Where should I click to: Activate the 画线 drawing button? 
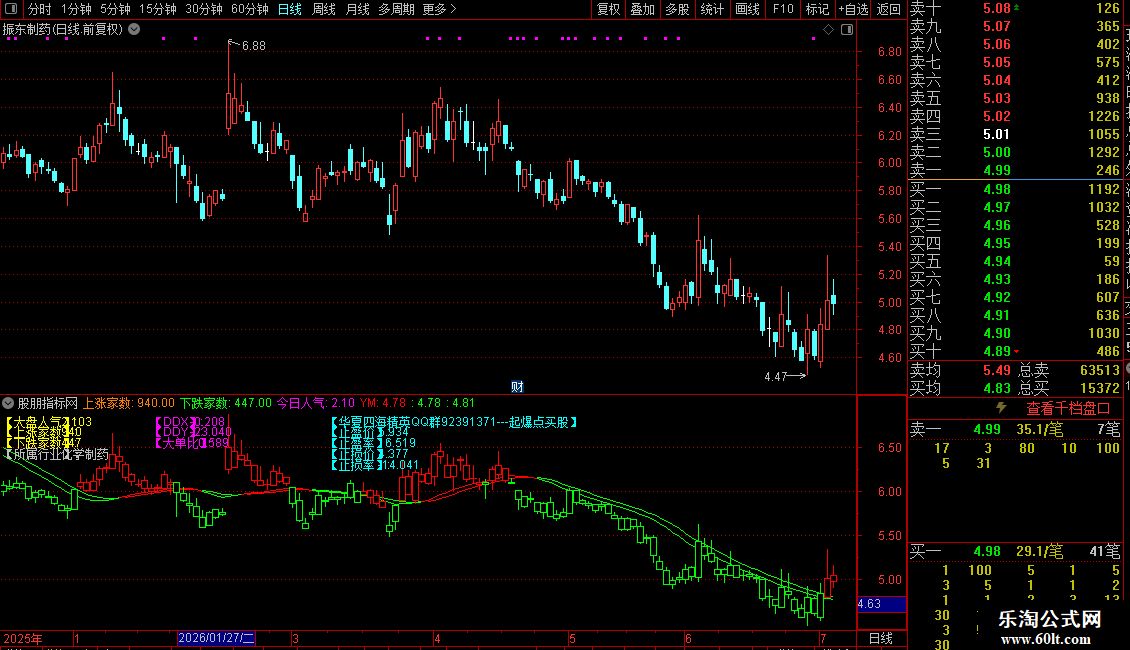747,9
